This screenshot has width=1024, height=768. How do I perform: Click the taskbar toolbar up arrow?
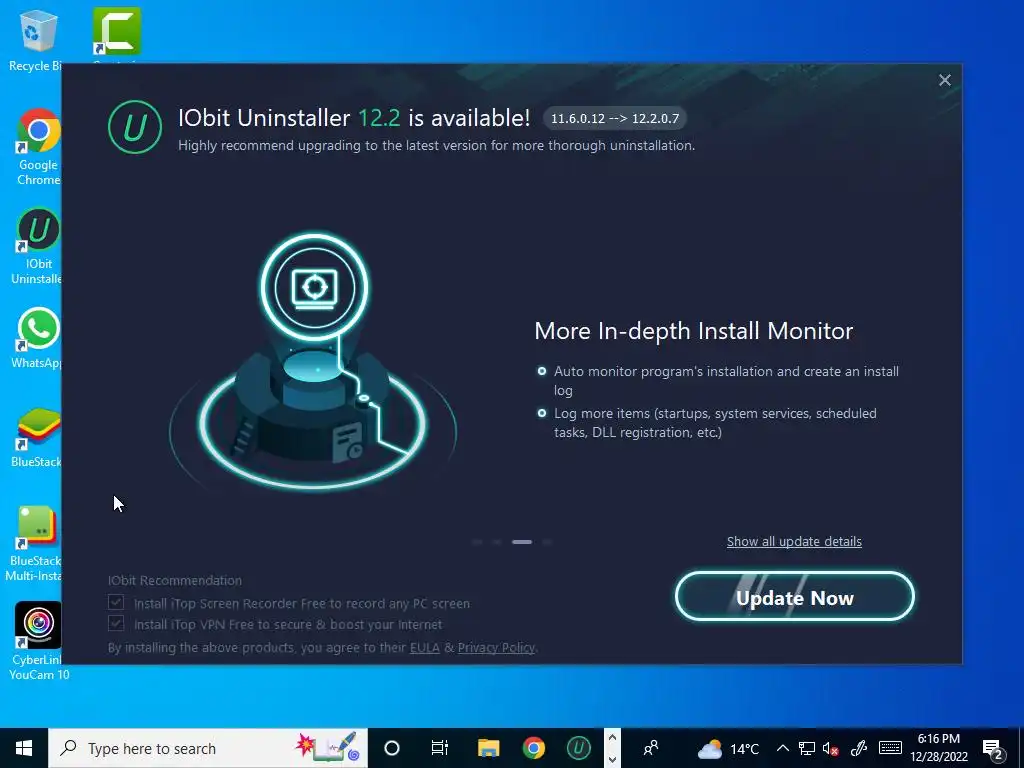(612, 737)
